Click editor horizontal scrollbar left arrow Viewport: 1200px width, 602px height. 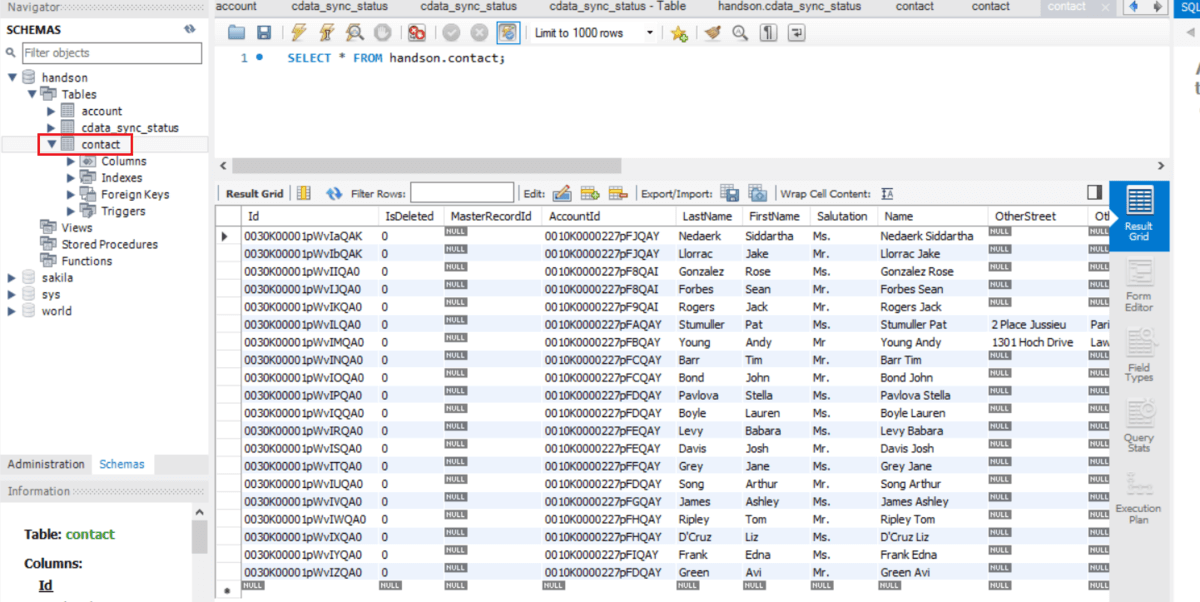[223, 166]
